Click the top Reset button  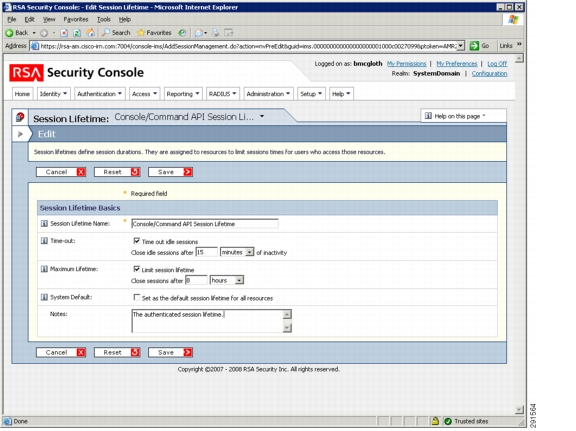[x=117, y=172]
